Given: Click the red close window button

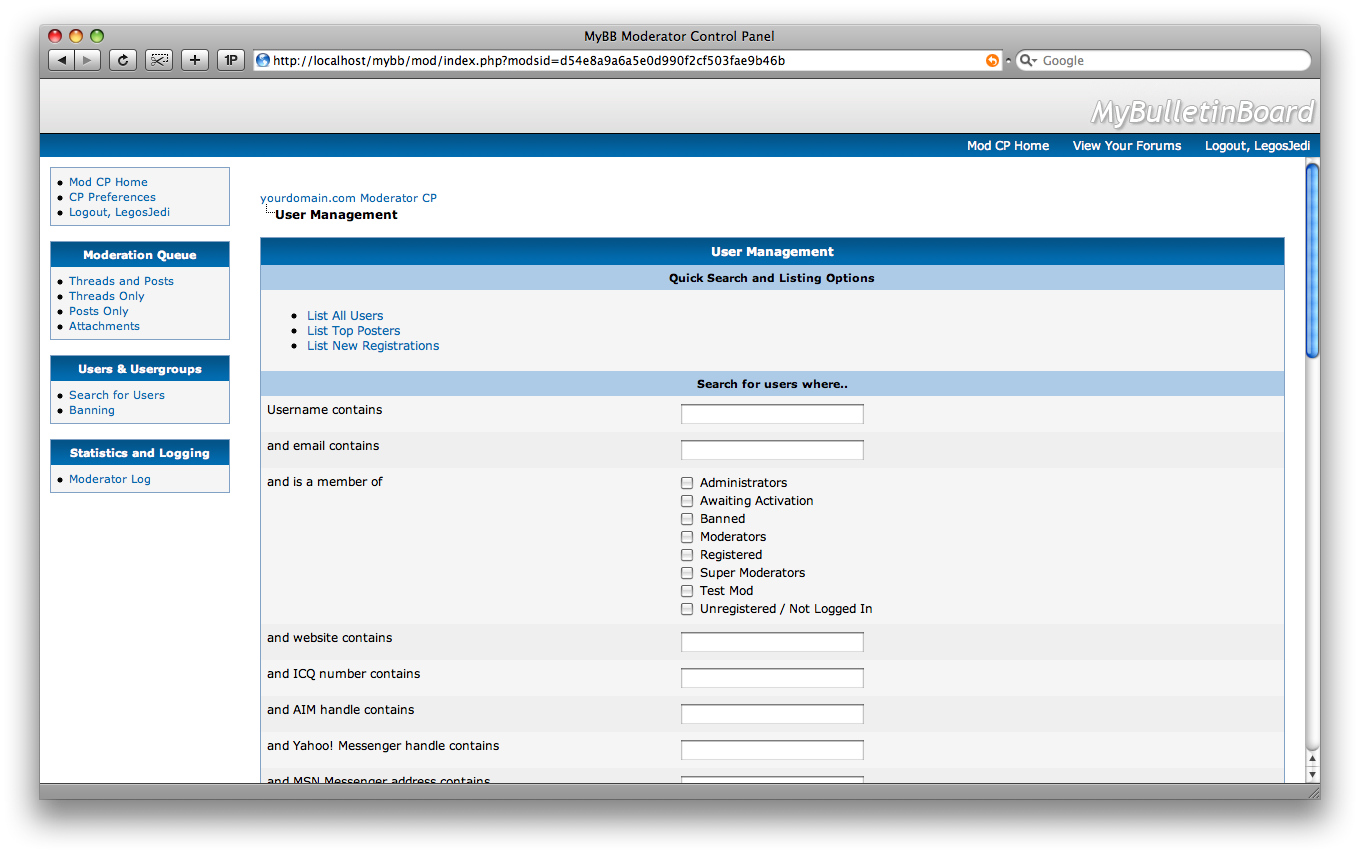Looking at the screenshot, I should 55,36.
